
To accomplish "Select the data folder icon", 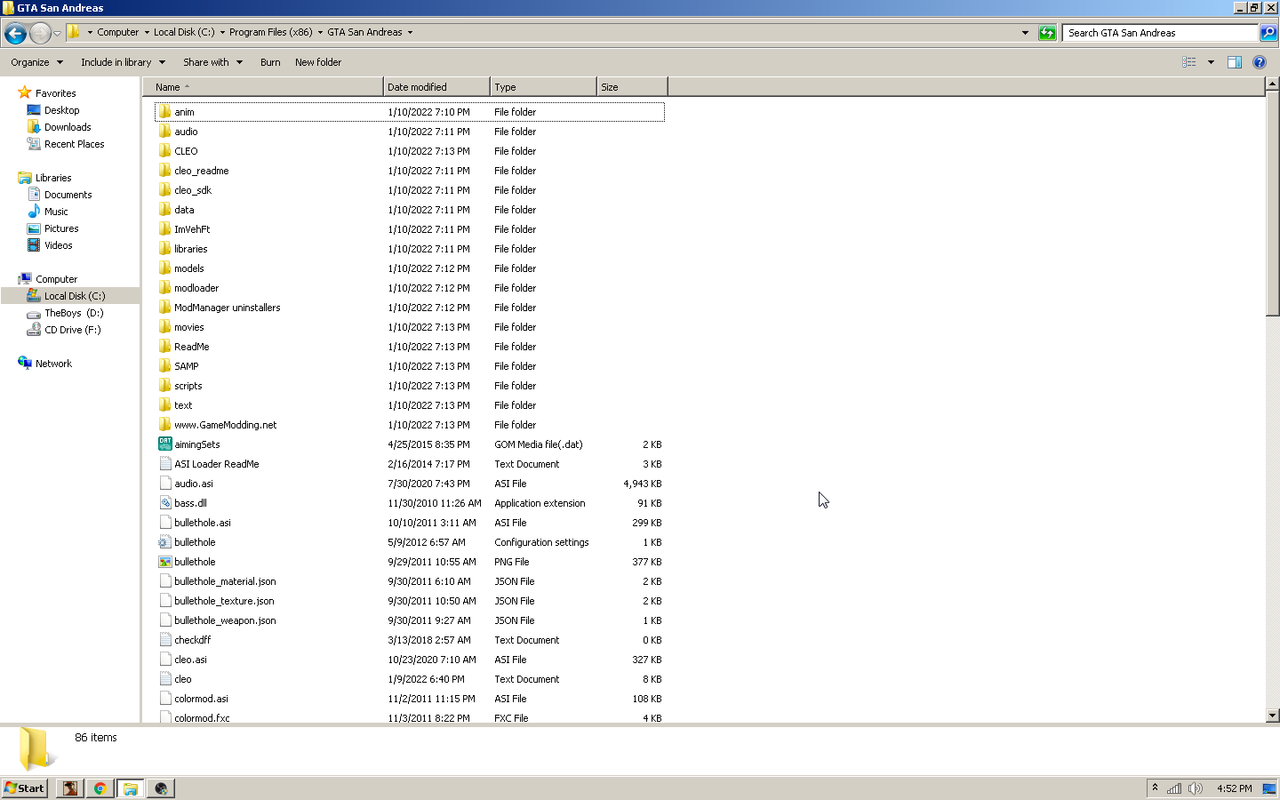I will coord(165,210).
